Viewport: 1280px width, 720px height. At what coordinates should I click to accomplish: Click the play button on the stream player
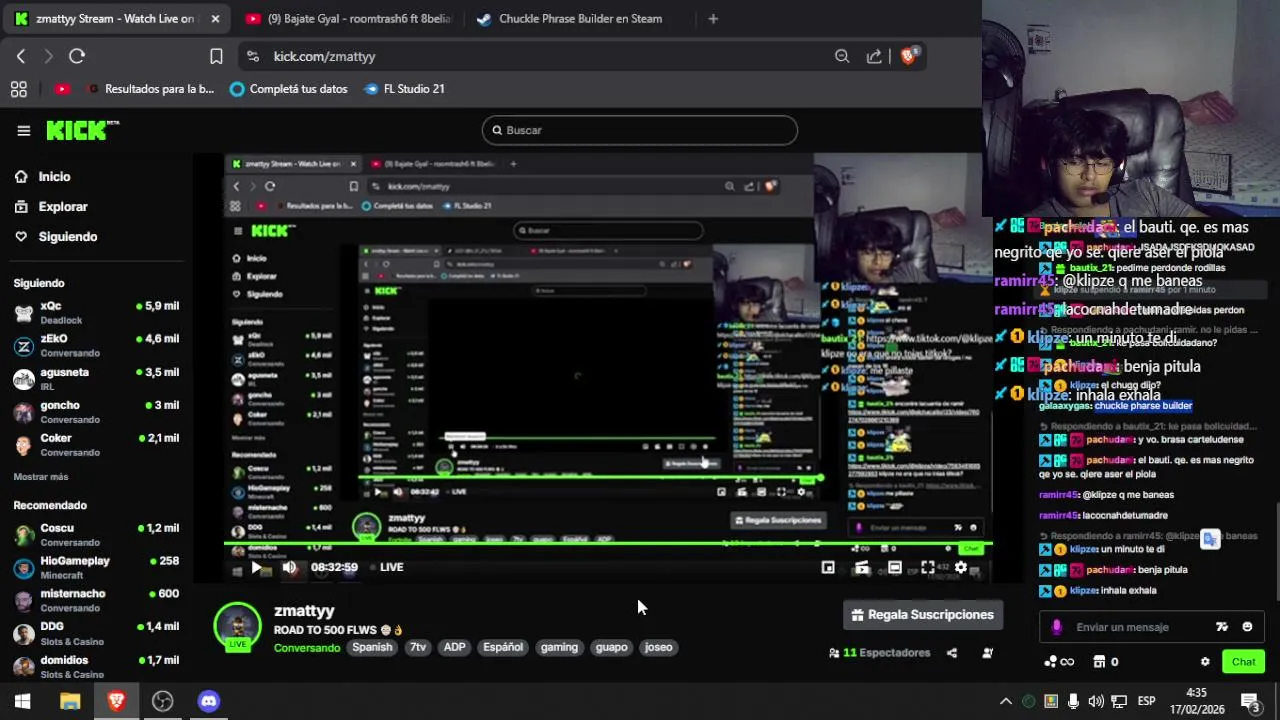(256, 567)
